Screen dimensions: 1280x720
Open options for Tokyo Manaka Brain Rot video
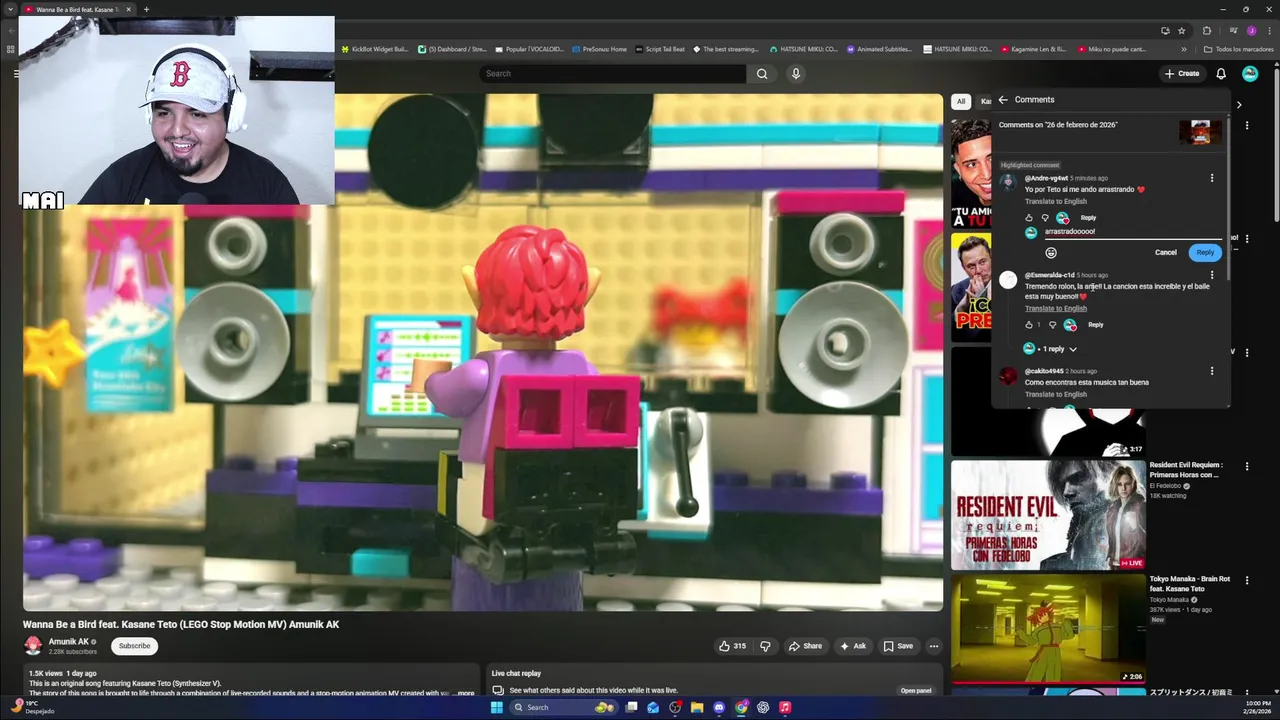point(1247,580)
